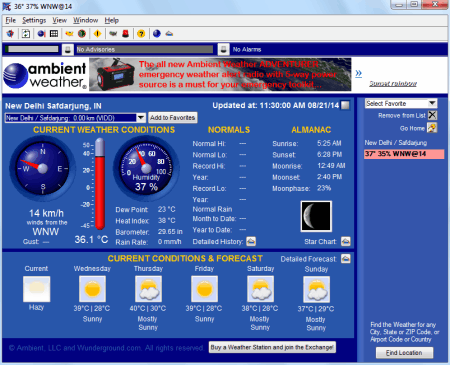
Task: Click the gray US map toolbar icon
Action: (113, 33)
